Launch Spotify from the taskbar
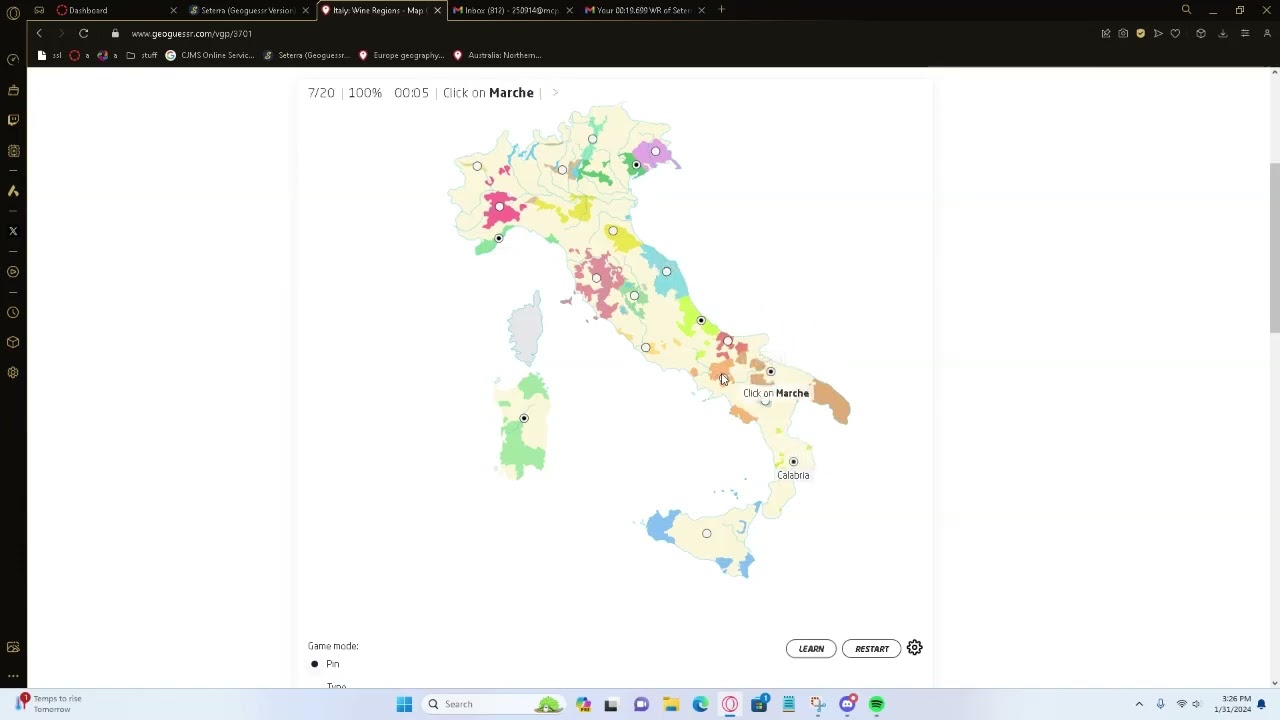 (x=877, y=704)
